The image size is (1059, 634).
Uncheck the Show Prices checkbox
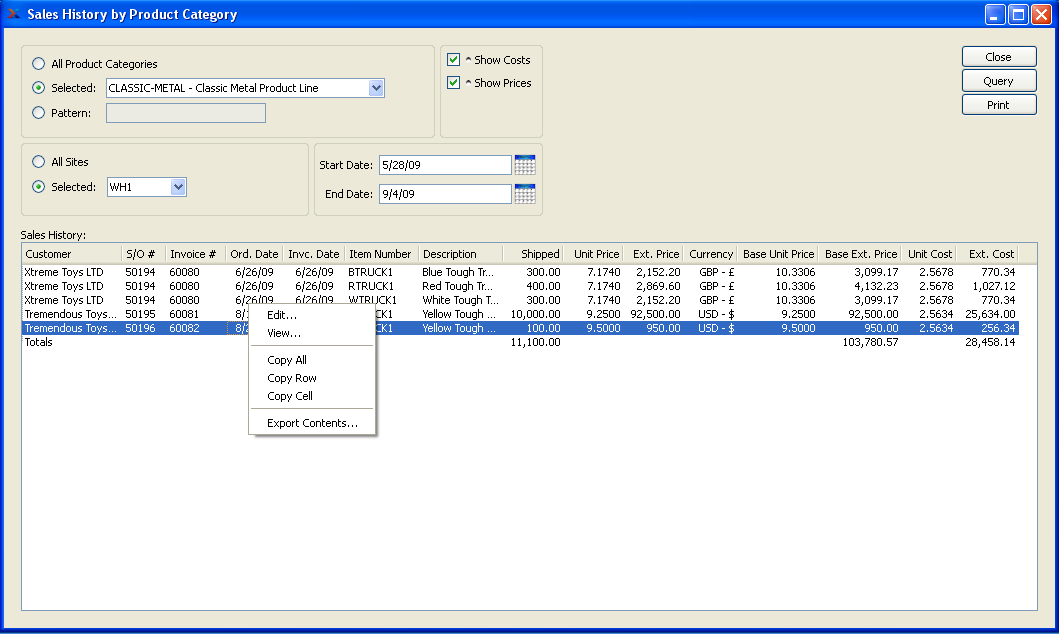(454, 83)
